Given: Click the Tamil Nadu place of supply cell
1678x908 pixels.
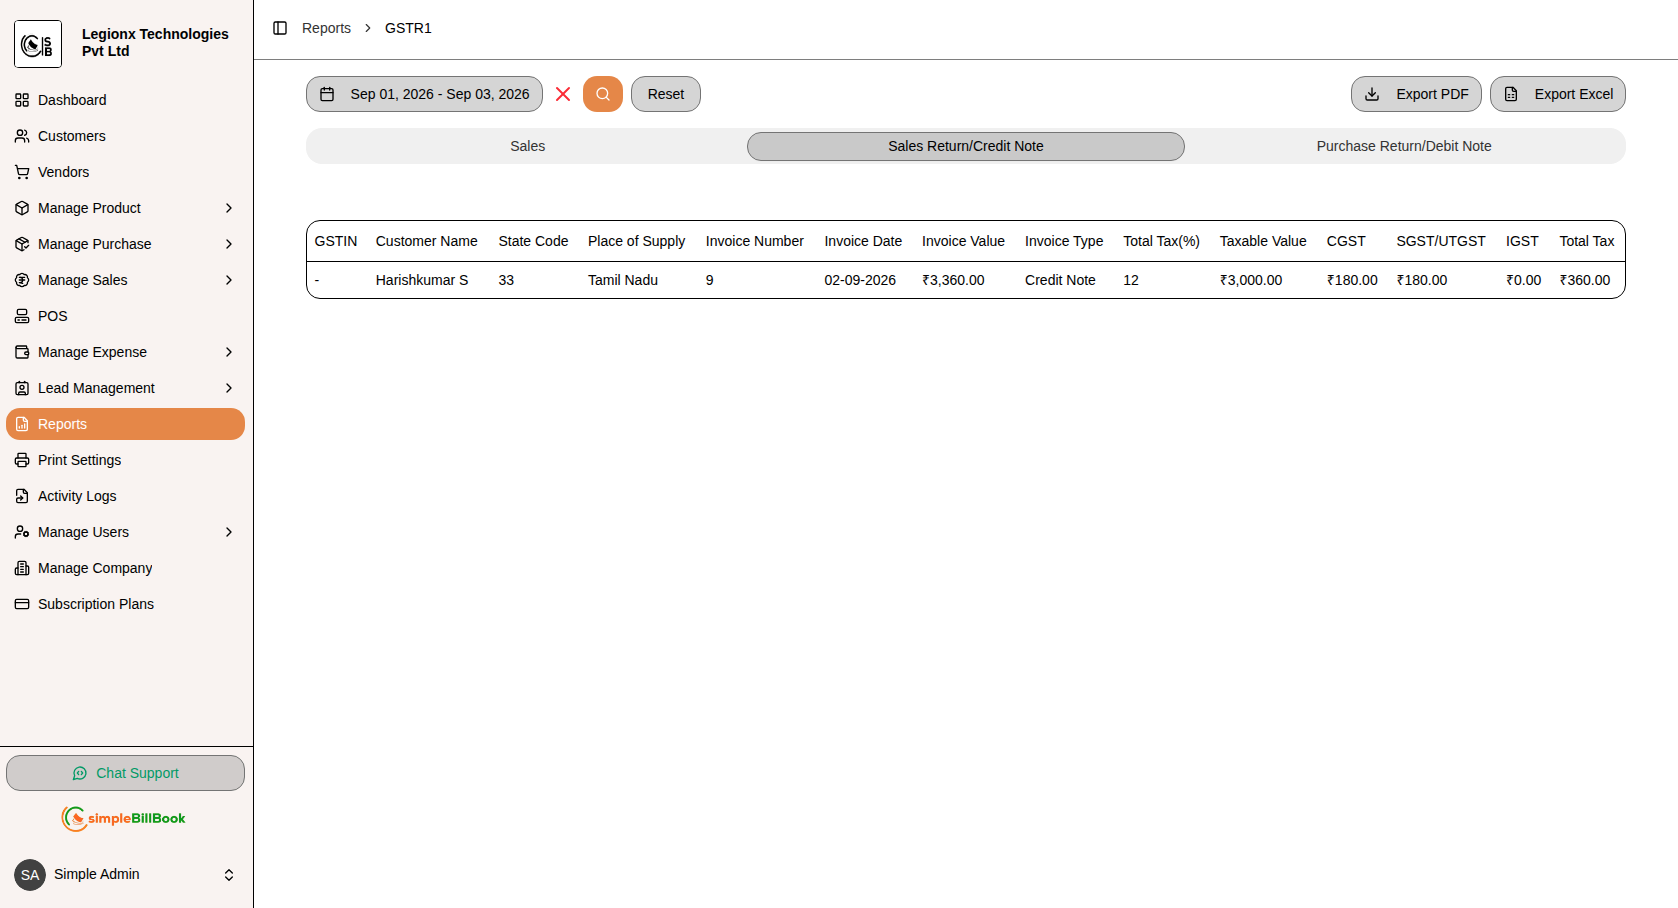Looking at the screenshot, I should pos(623,280).
